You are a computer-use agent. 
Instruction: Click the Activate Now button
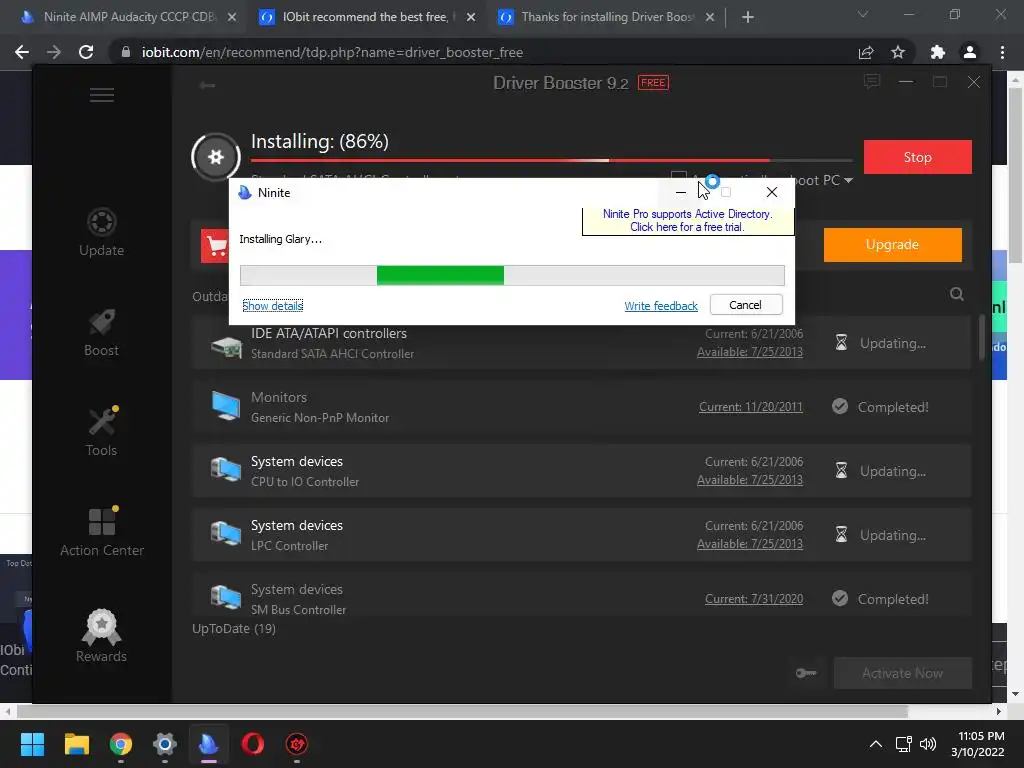pyautogui.click(x=903, y=673)
